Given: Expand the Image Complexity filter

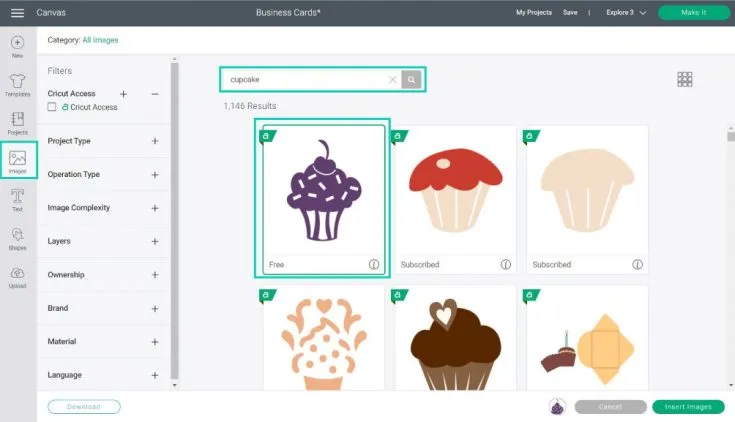Looking at the screenshot, I should click(155, 208).
